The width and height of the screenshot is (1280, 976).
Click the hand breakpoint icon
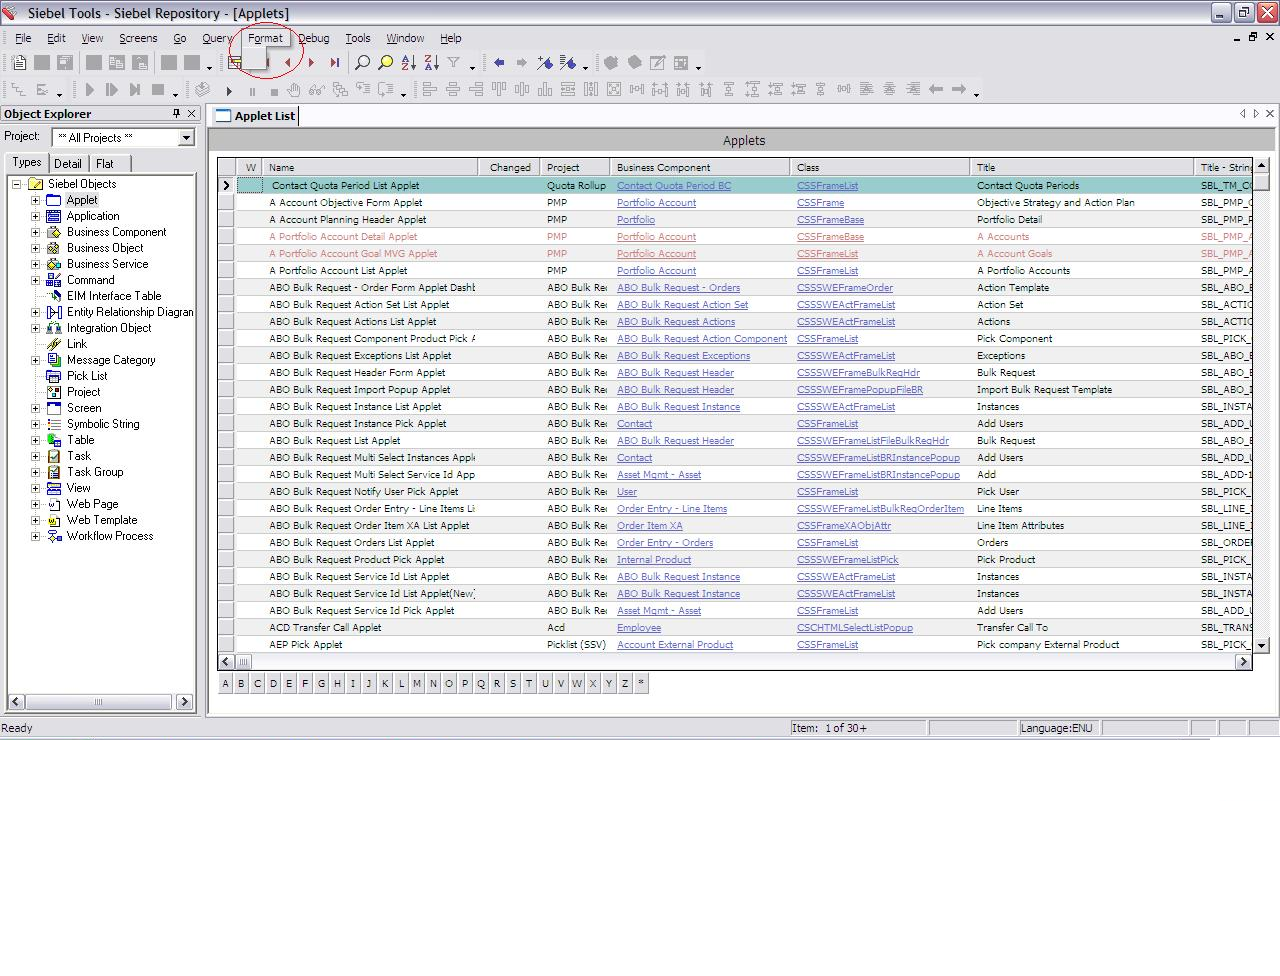pyautogui.click(x=294, y=90)
